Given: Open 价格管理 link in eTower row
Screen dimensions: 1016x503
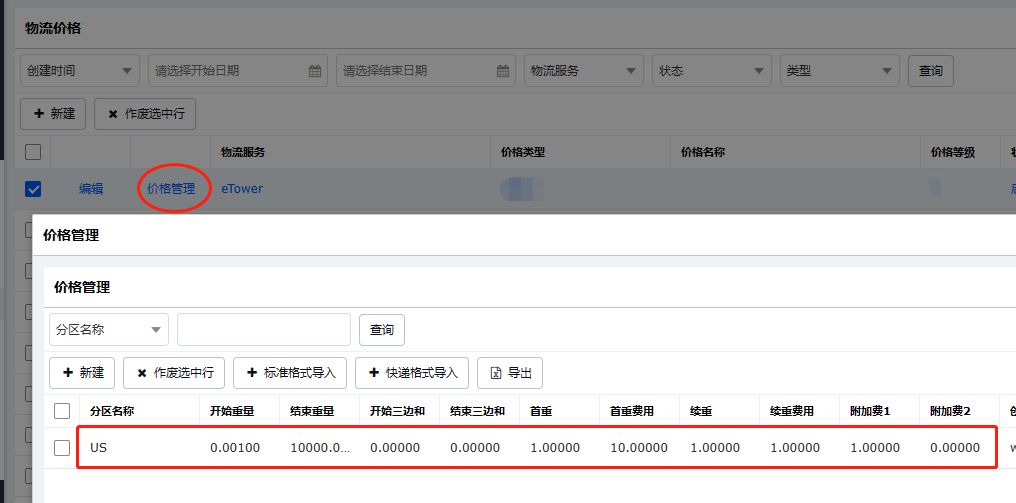Looking at the screenshot, I should 171,189.
